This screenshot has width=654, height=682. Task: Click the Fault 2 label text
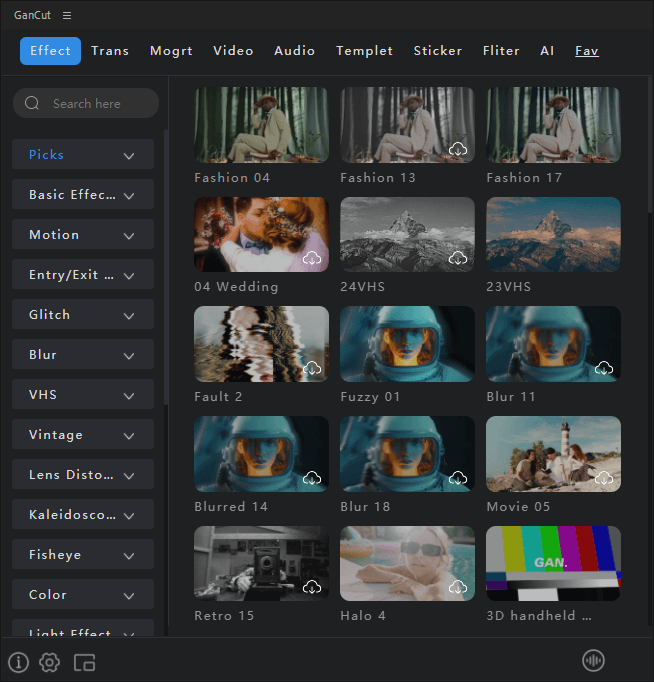(218, 397)
